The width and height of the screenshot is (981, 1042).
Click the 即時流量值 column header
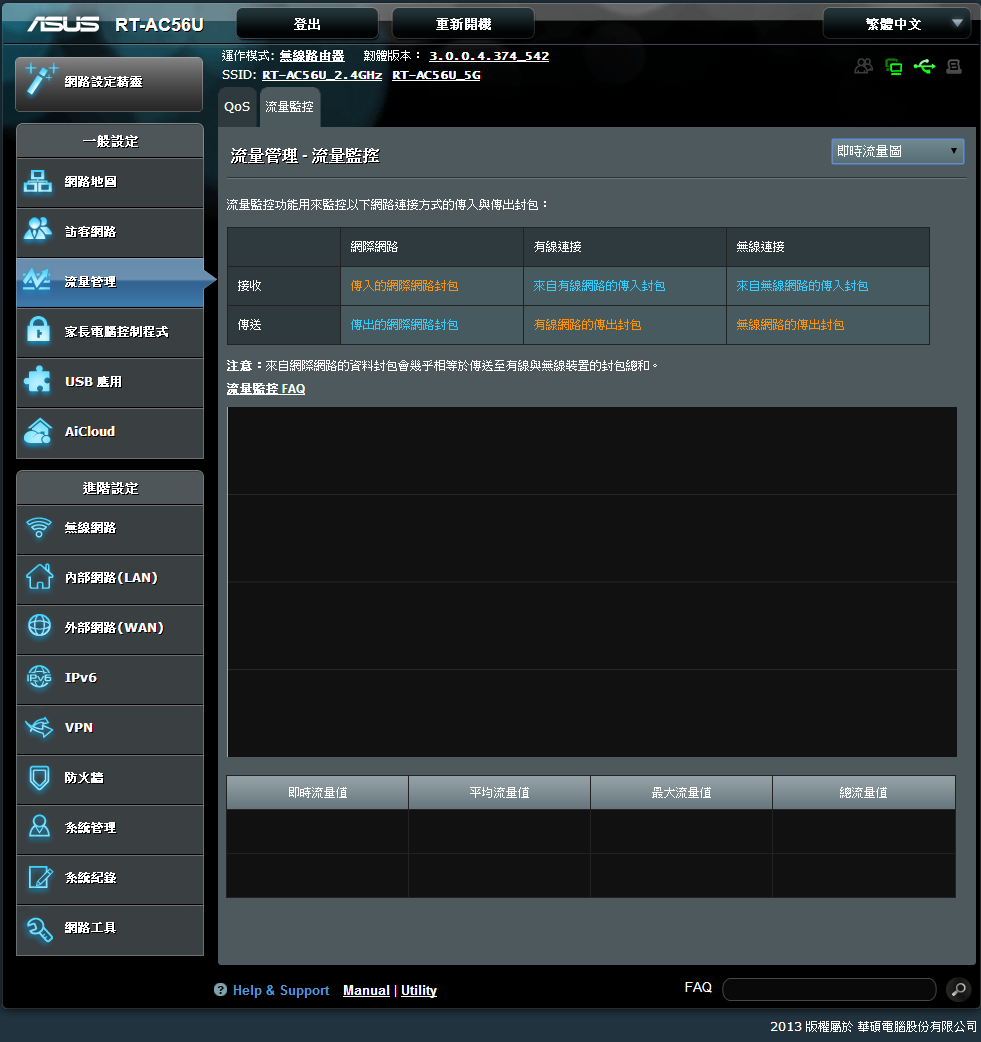click(x=318, y=792)
